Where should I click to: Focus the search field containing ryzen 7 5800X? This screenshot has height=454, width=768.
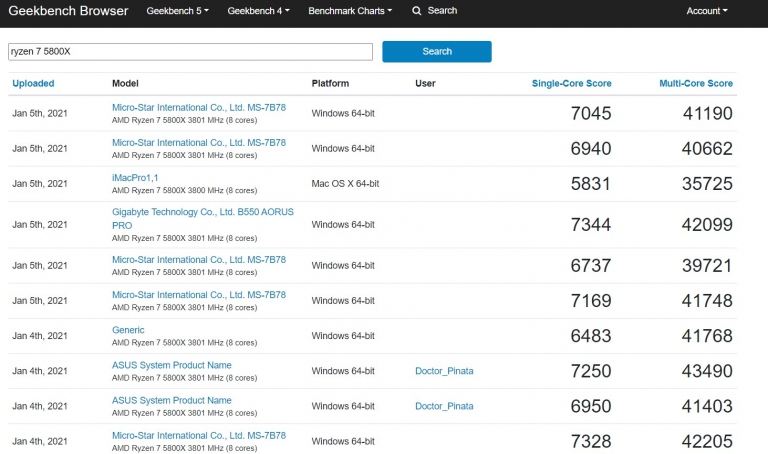point(190,51)
